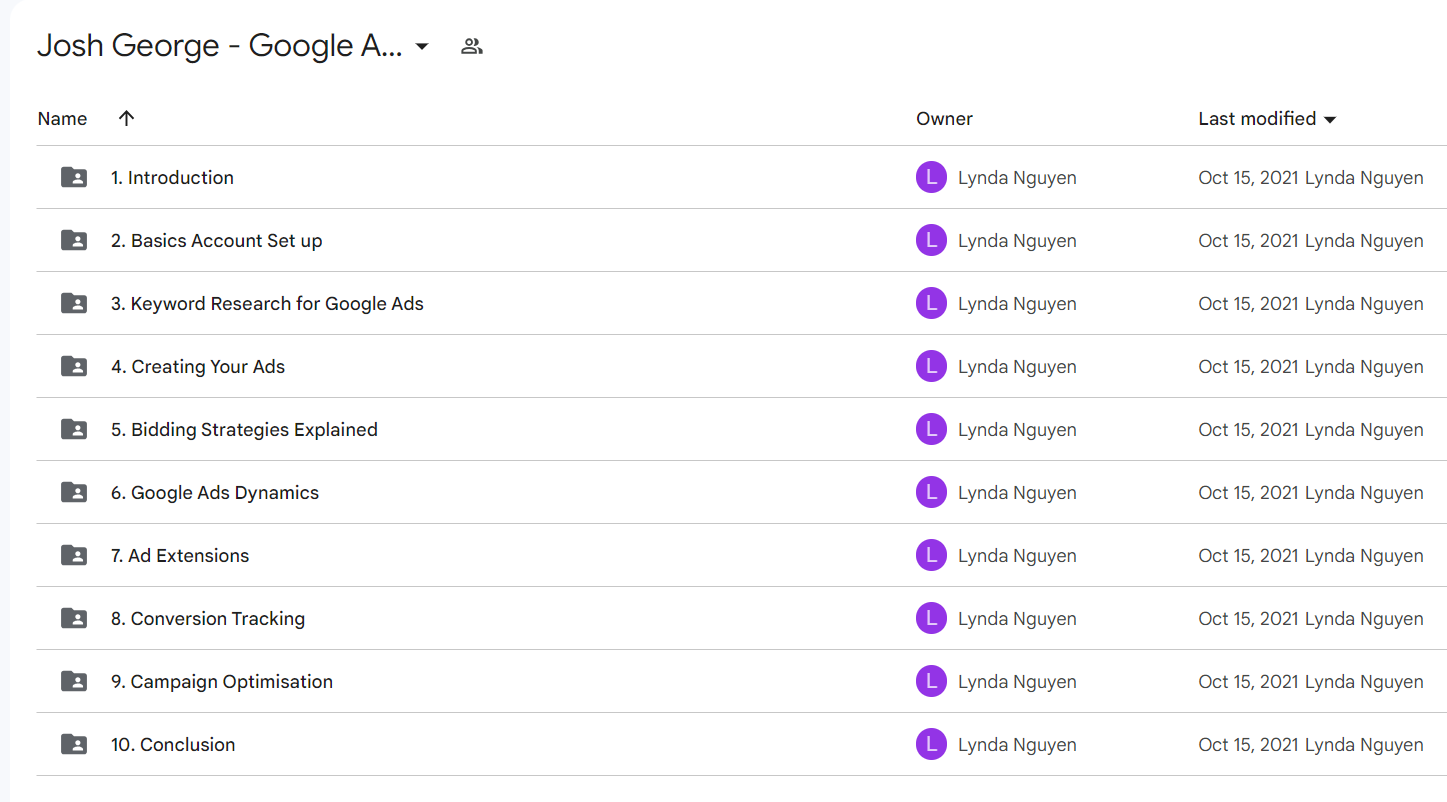The image size is (1447, 802).
Task: Click the purple L avatar in the 9. Campaign Optimisation row
Action: (x=931, y=681)
